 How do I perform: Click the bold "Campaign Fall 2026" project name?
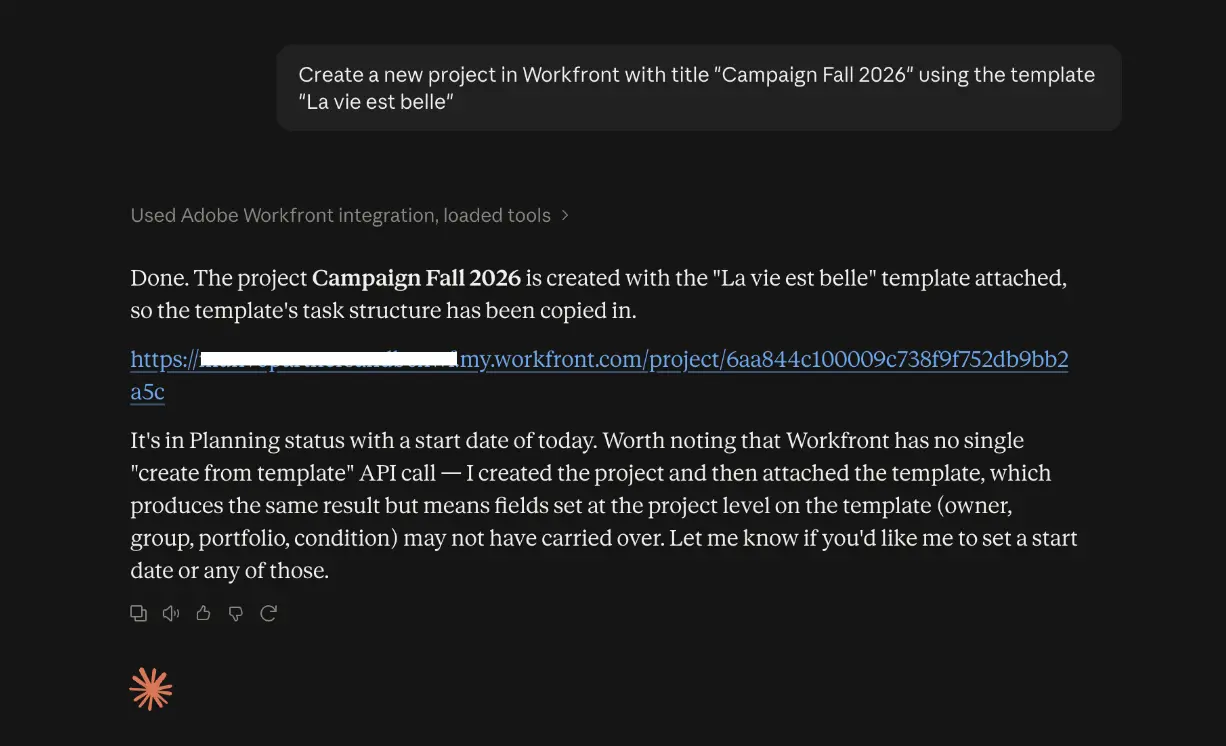pyautogui.click(x=416, y=278)
